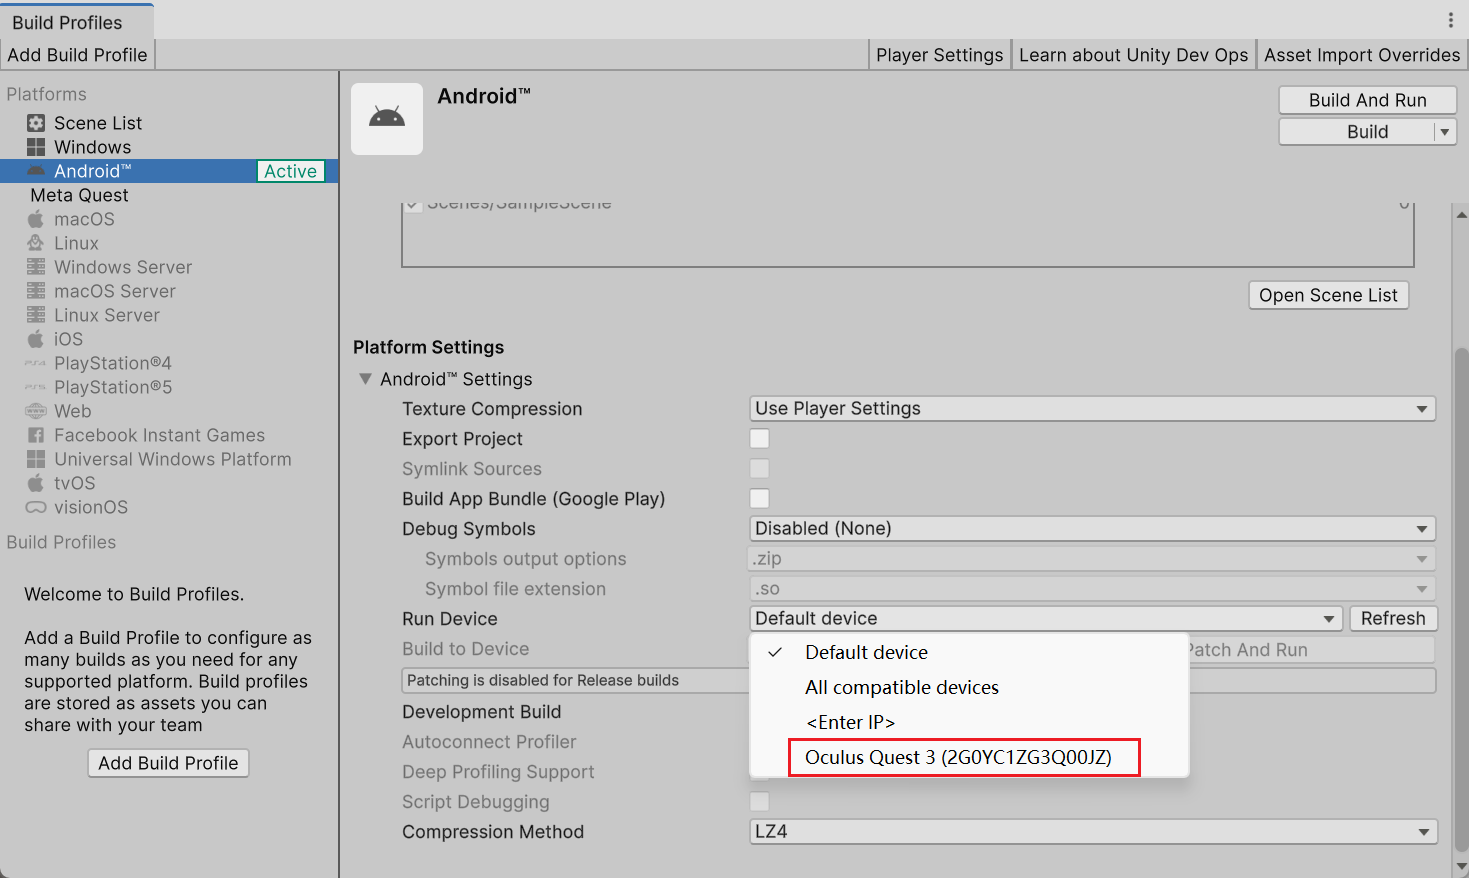Open the Symbol file extension dropdown
The width and height of the screenshot is (1469, 878).
coord(1093,589)
